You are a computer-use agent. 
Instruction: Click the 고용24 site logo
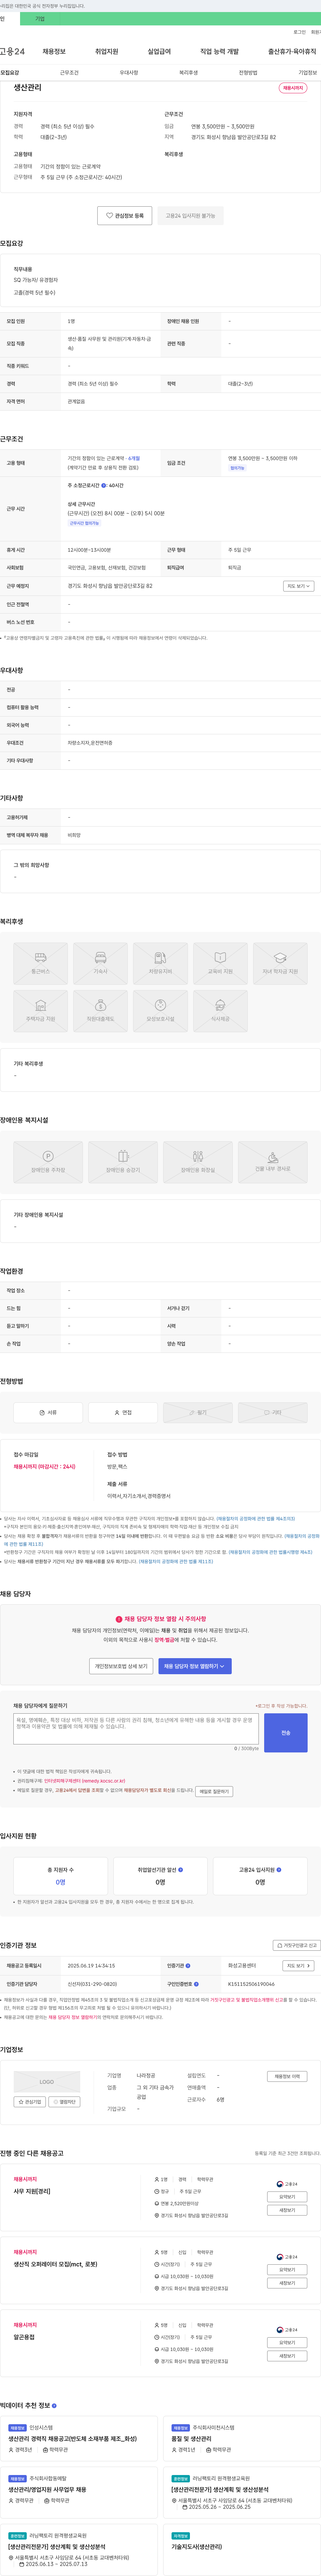coord(12,51)
